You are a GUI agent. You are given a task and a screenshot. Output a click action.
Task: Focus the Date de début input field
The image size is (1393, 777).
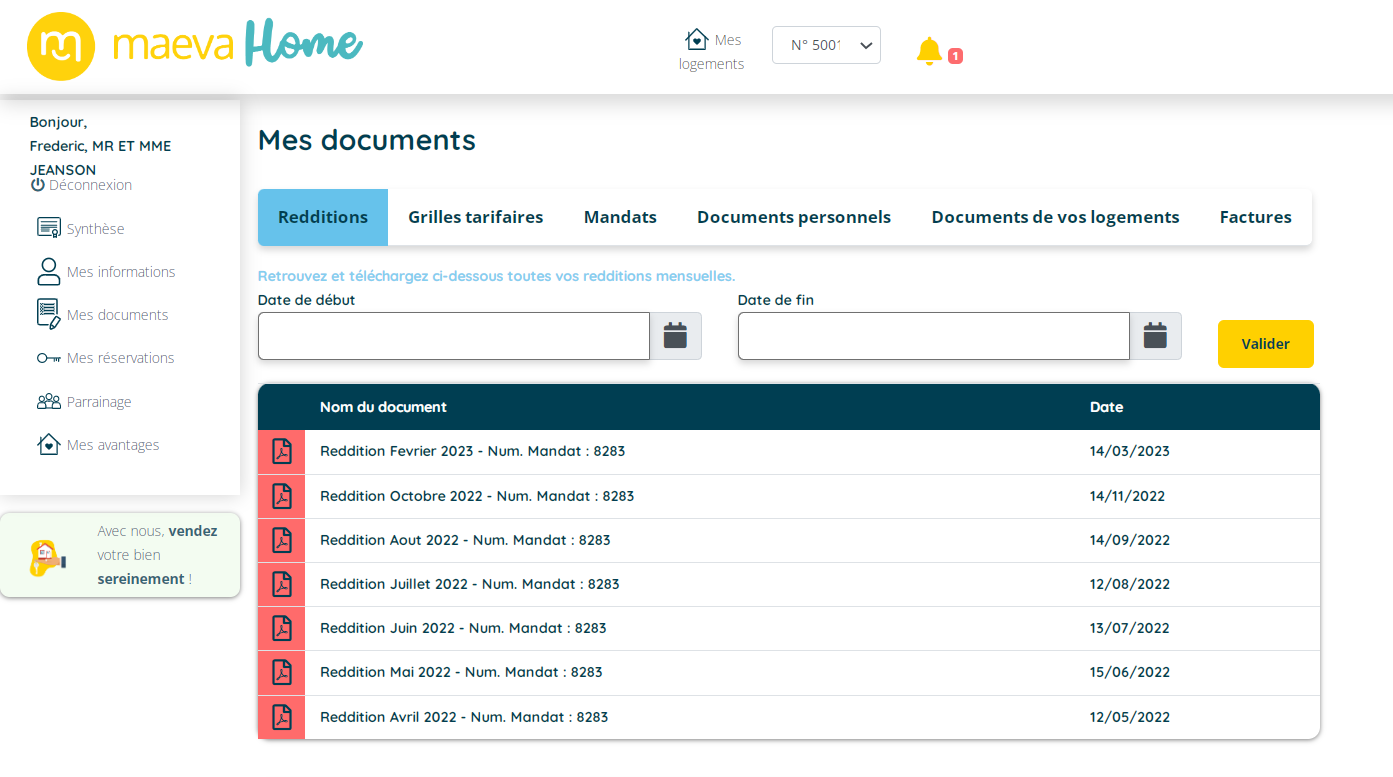point(454,336)
